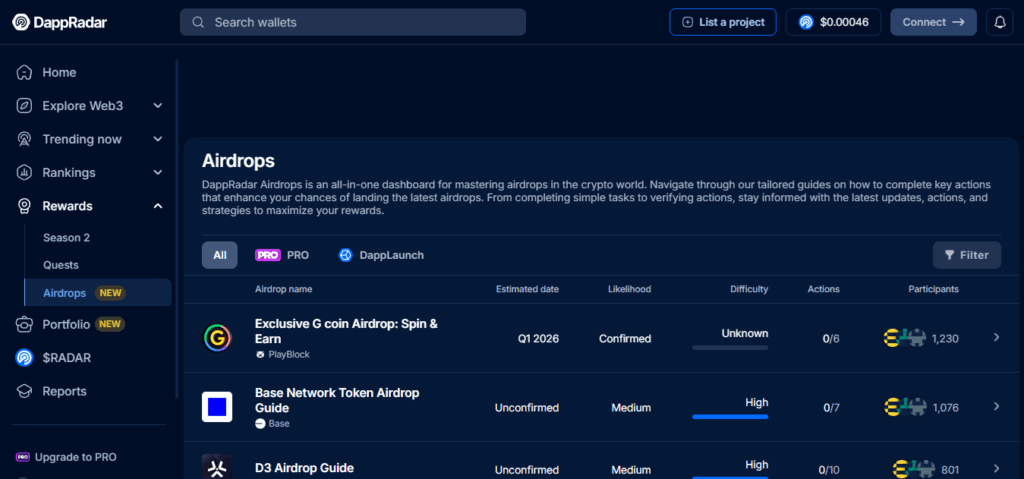Click the G coin airdrop logo

coord(217,338)
